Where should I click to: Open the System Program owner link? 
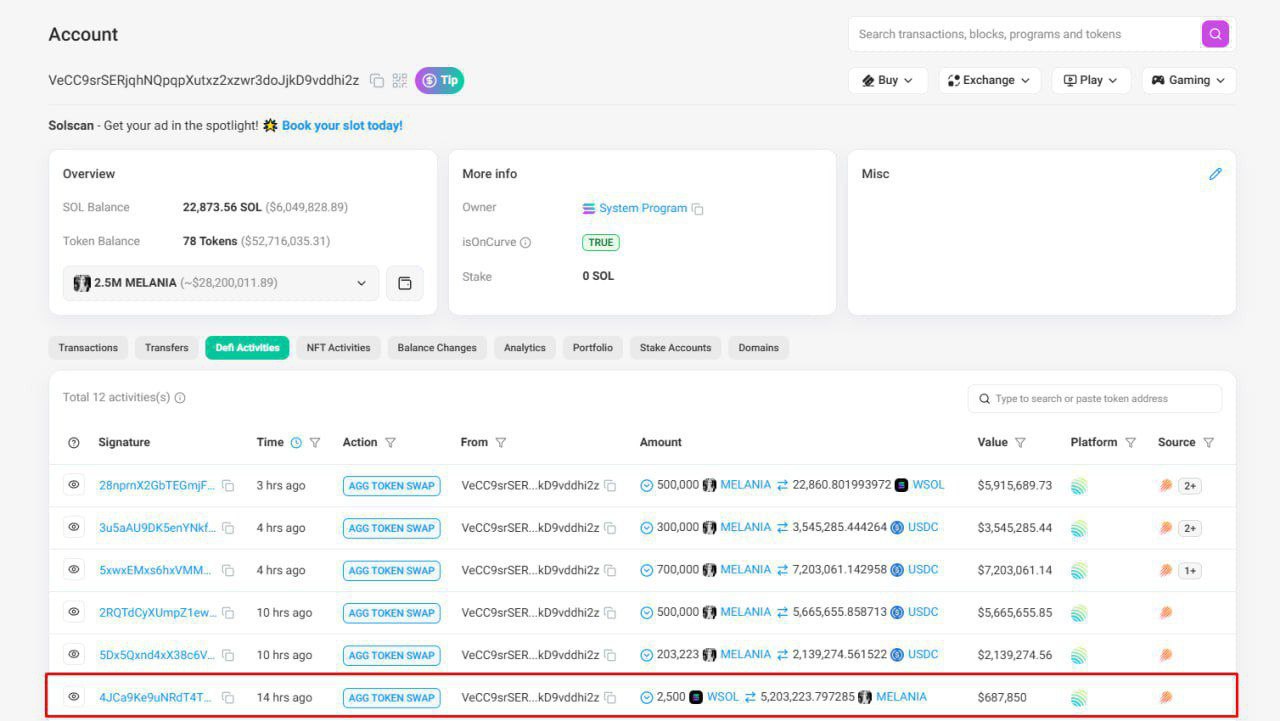(643, 208)
